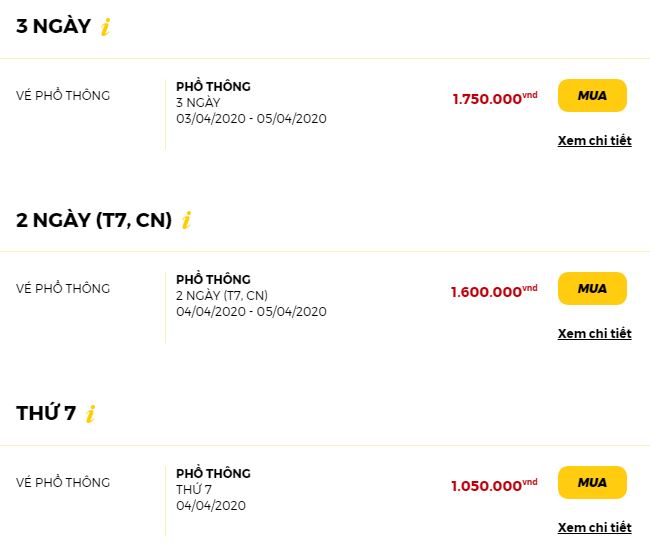Select the THỨ 7 section heading
The height and width of the screenshot is (557, 650).
click(x=46, y=413)
